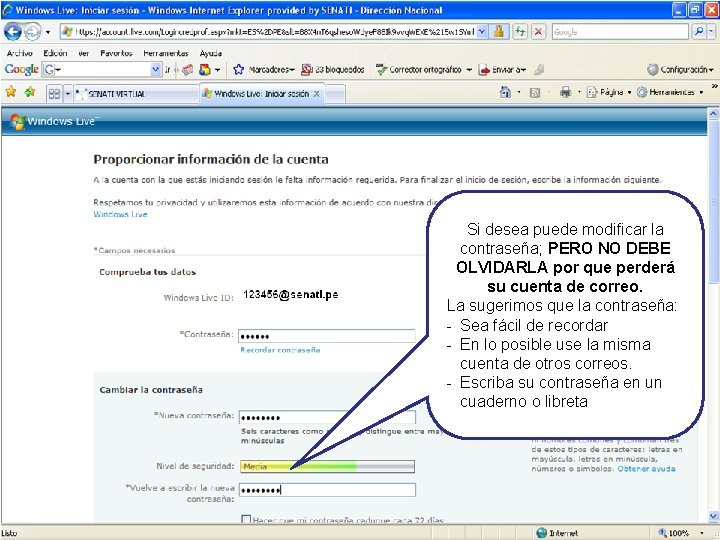Open the tab list dropdown arrow
Screen dimensions: 720x540
[68, 94]
